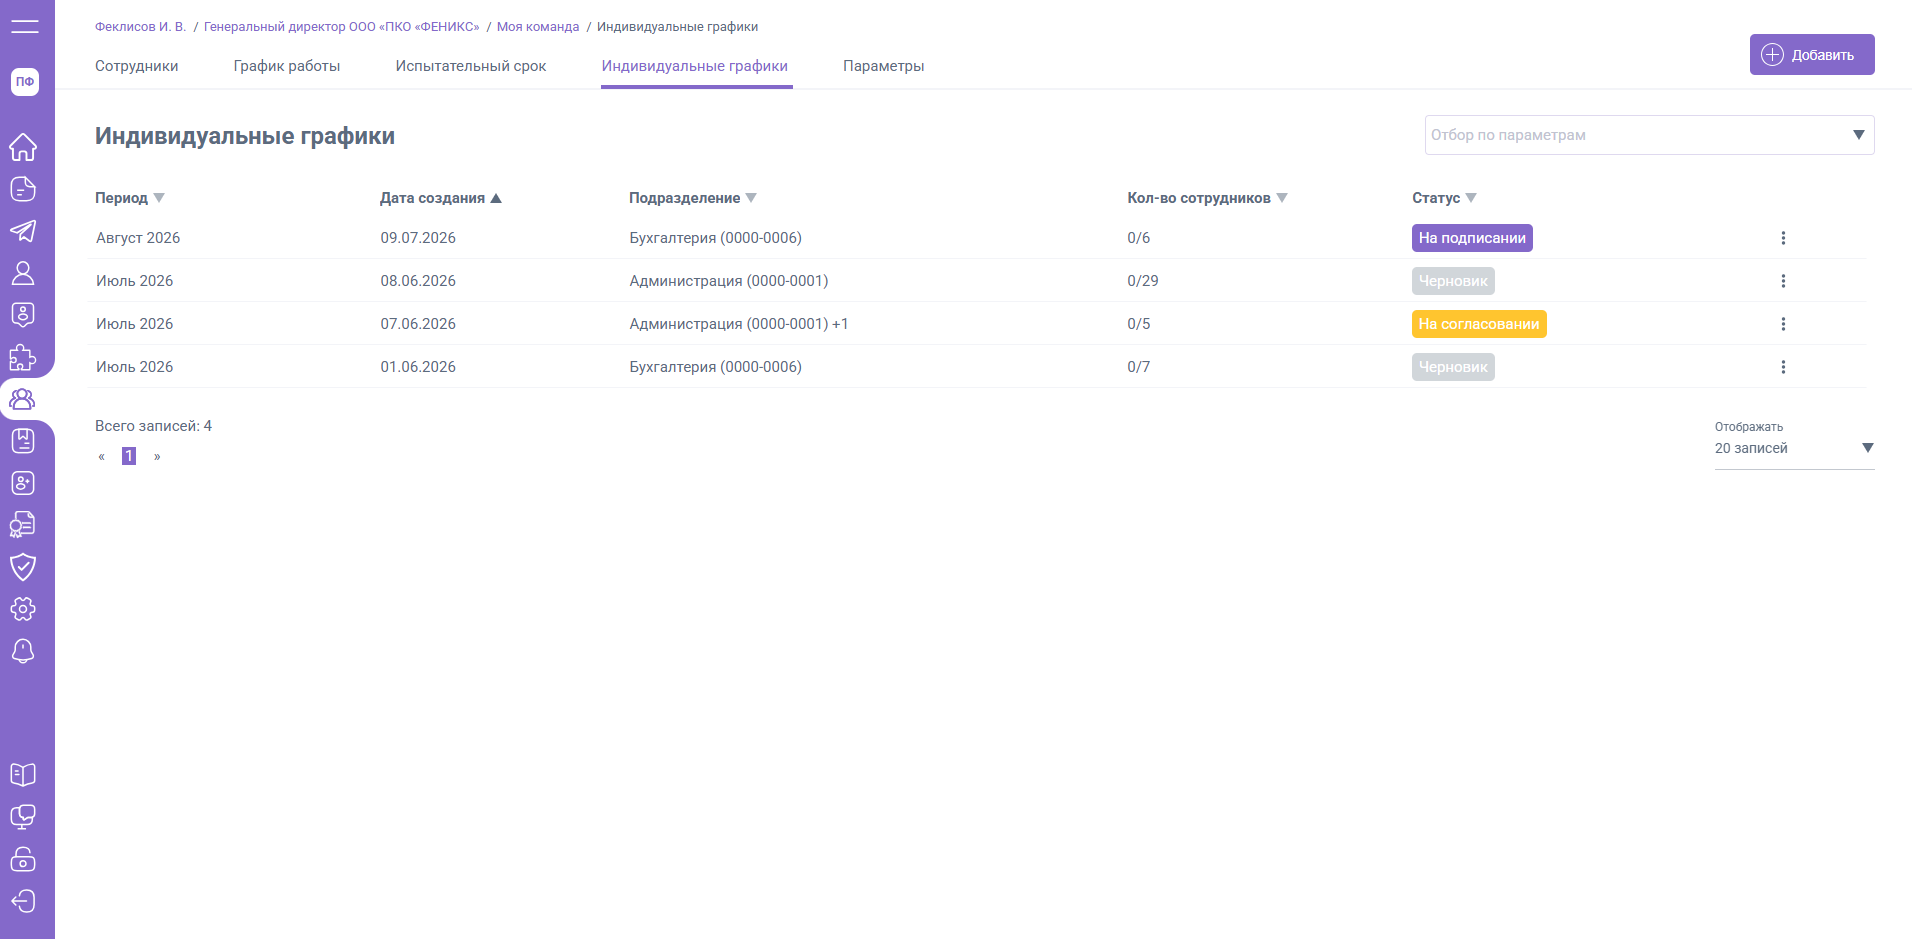Select page 1 in pagination
The width and height of the screenshot is (1912, 939).
129,456
